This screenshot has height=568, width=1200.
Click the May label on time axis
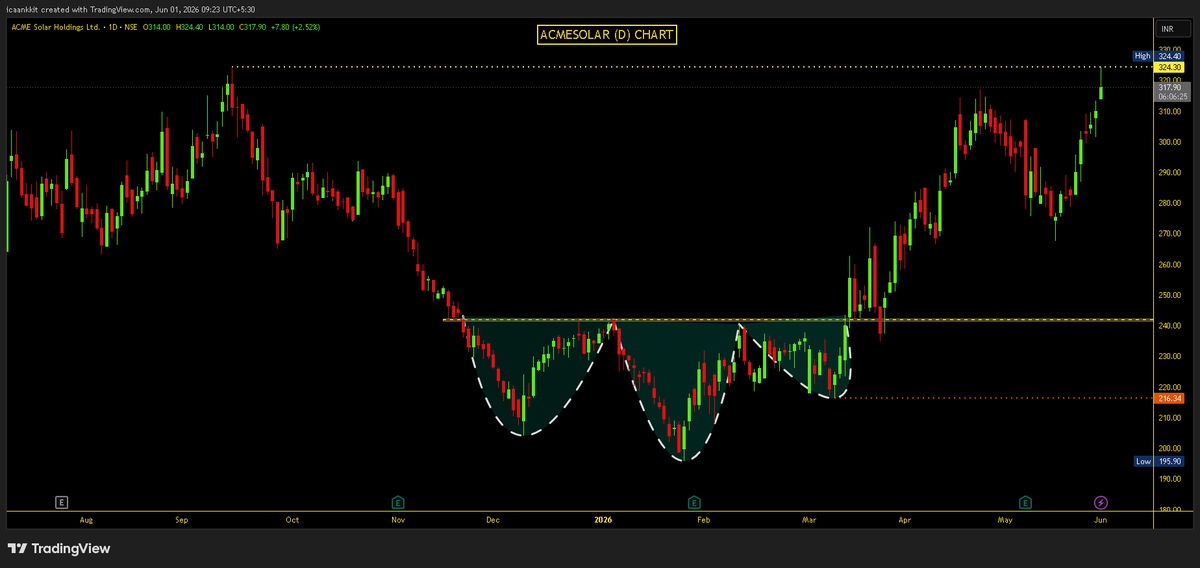pos(1005,520)
